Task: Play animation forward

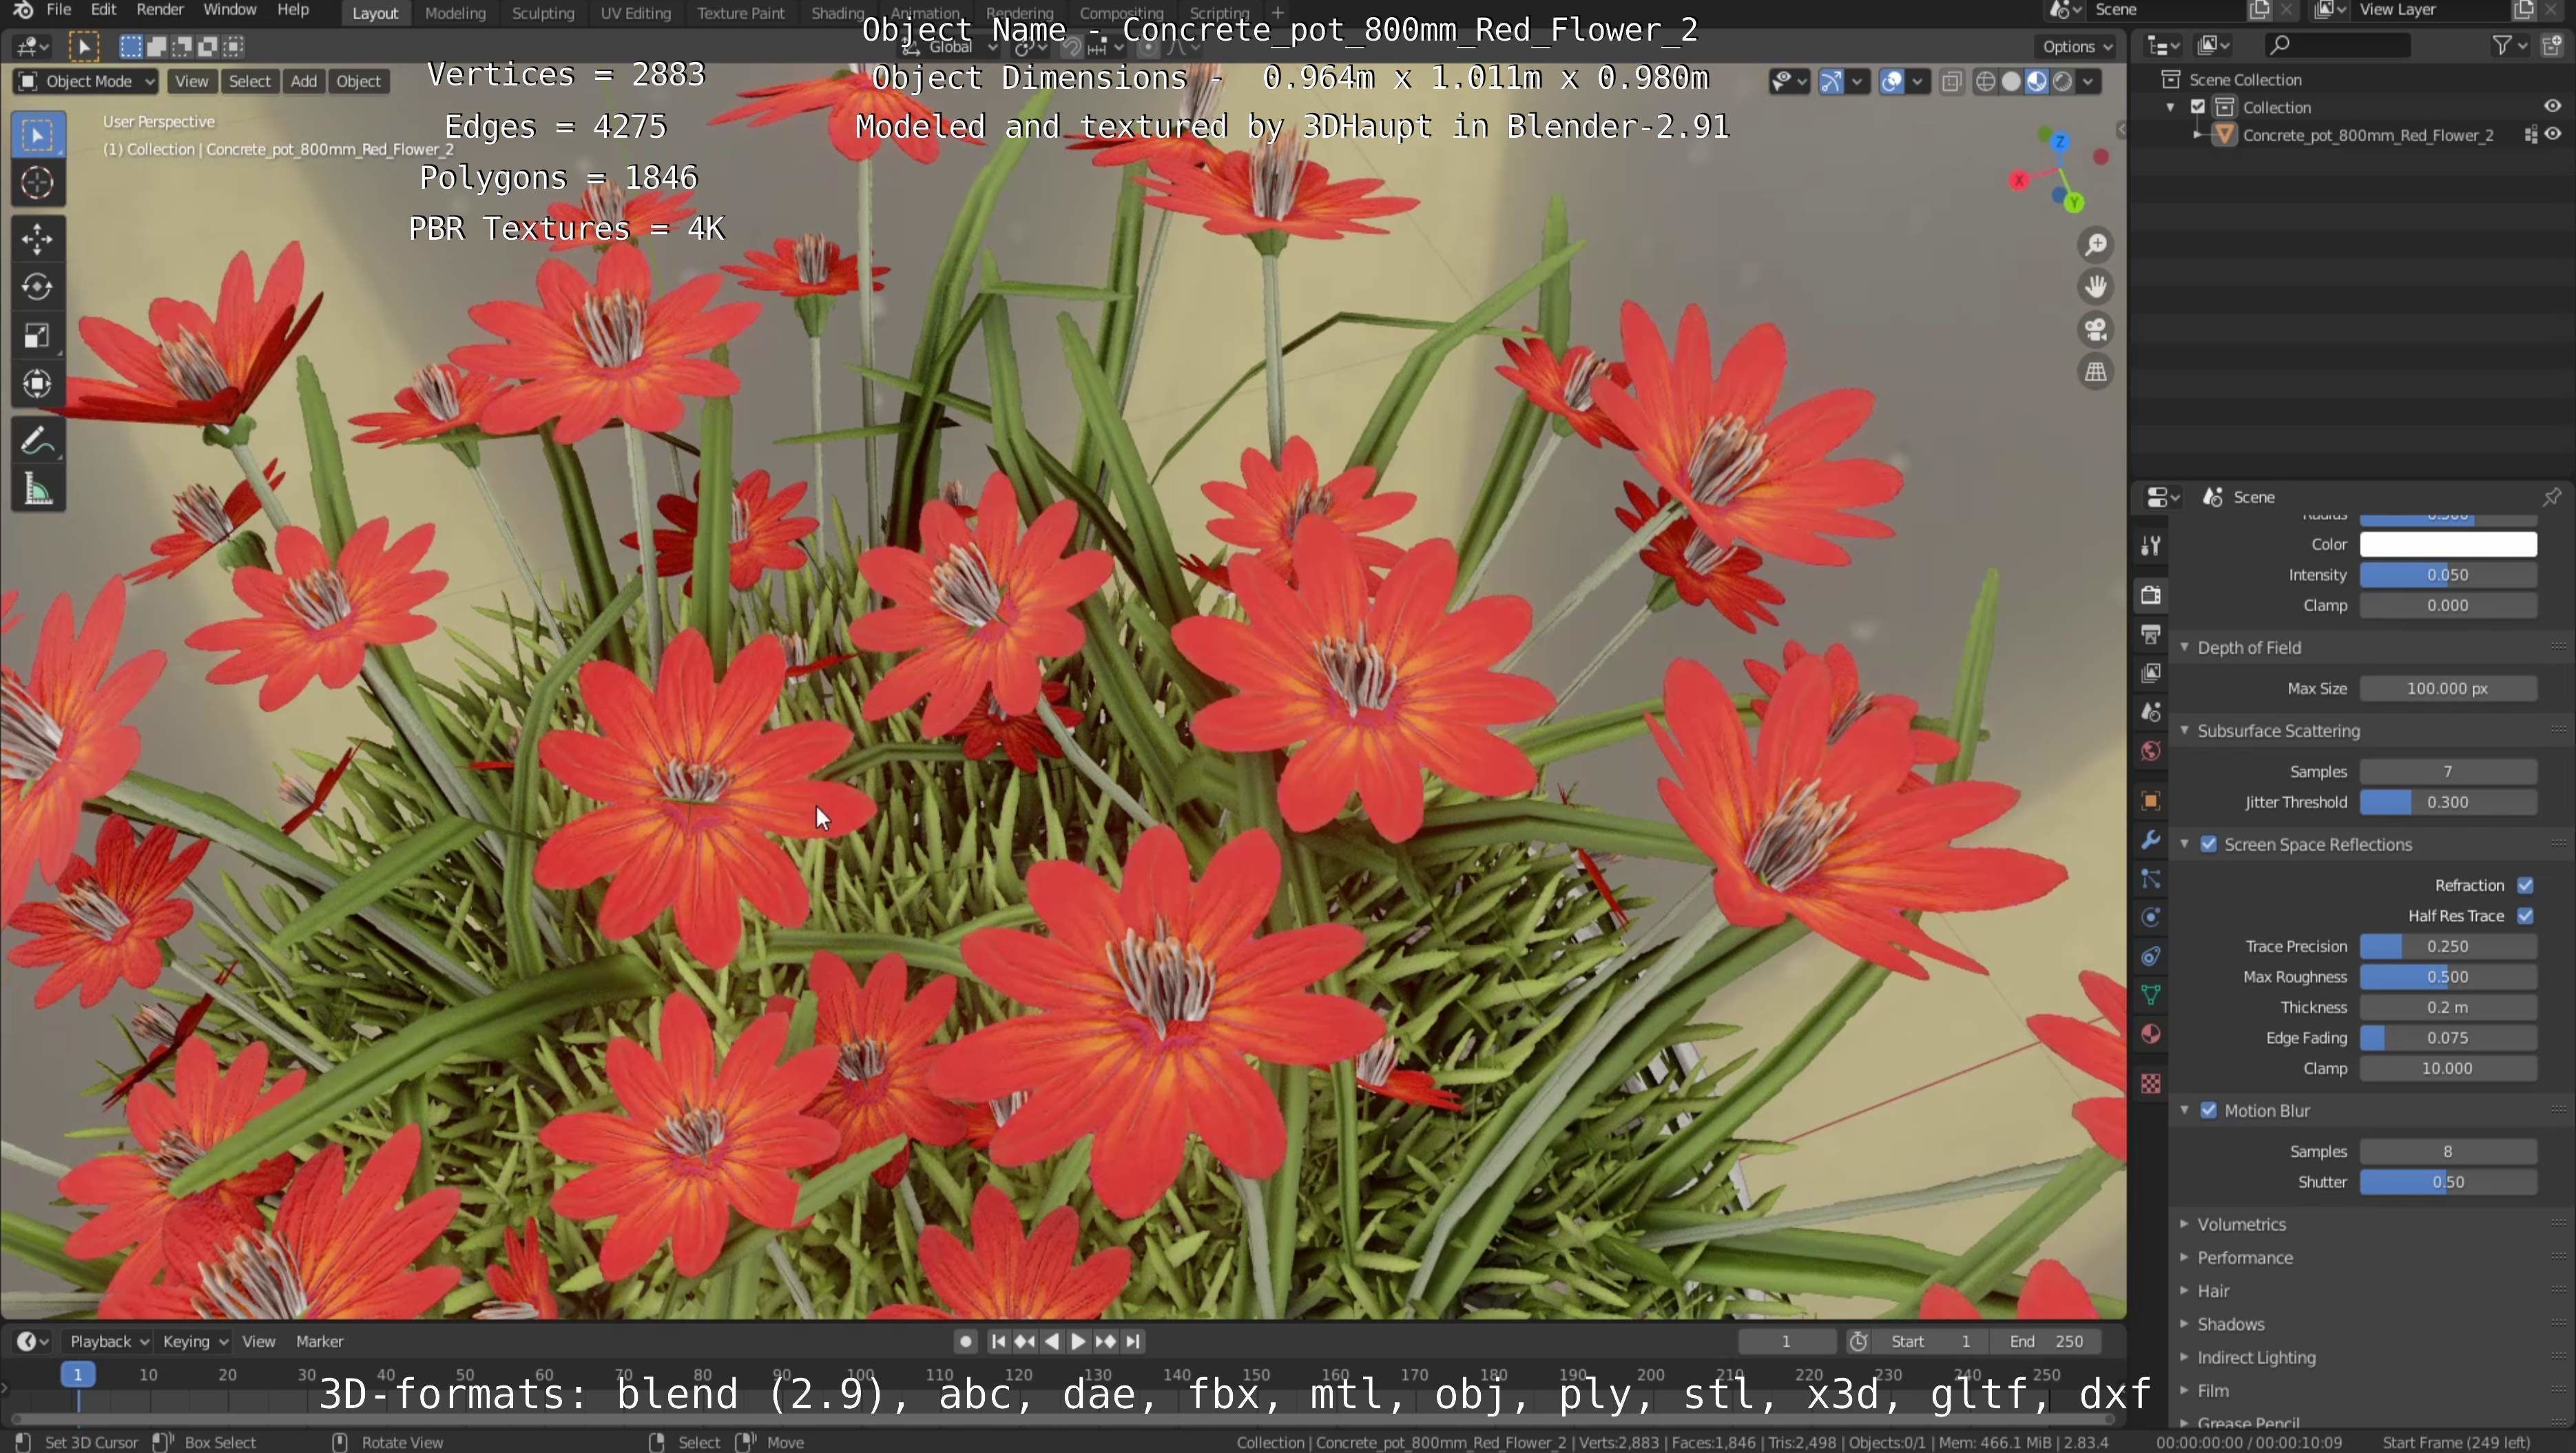Action: [x=1078, y=1341]
